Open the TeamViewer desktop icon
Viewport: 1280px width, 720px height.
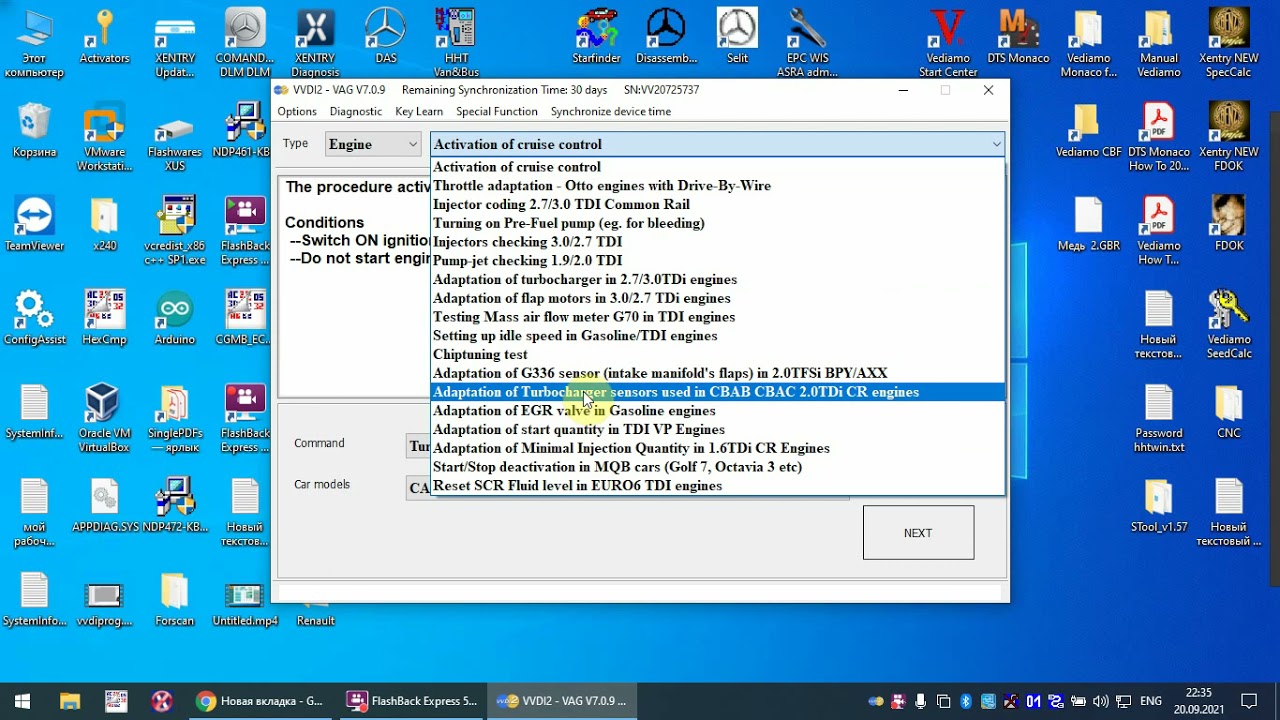click(x=34, y=224)
